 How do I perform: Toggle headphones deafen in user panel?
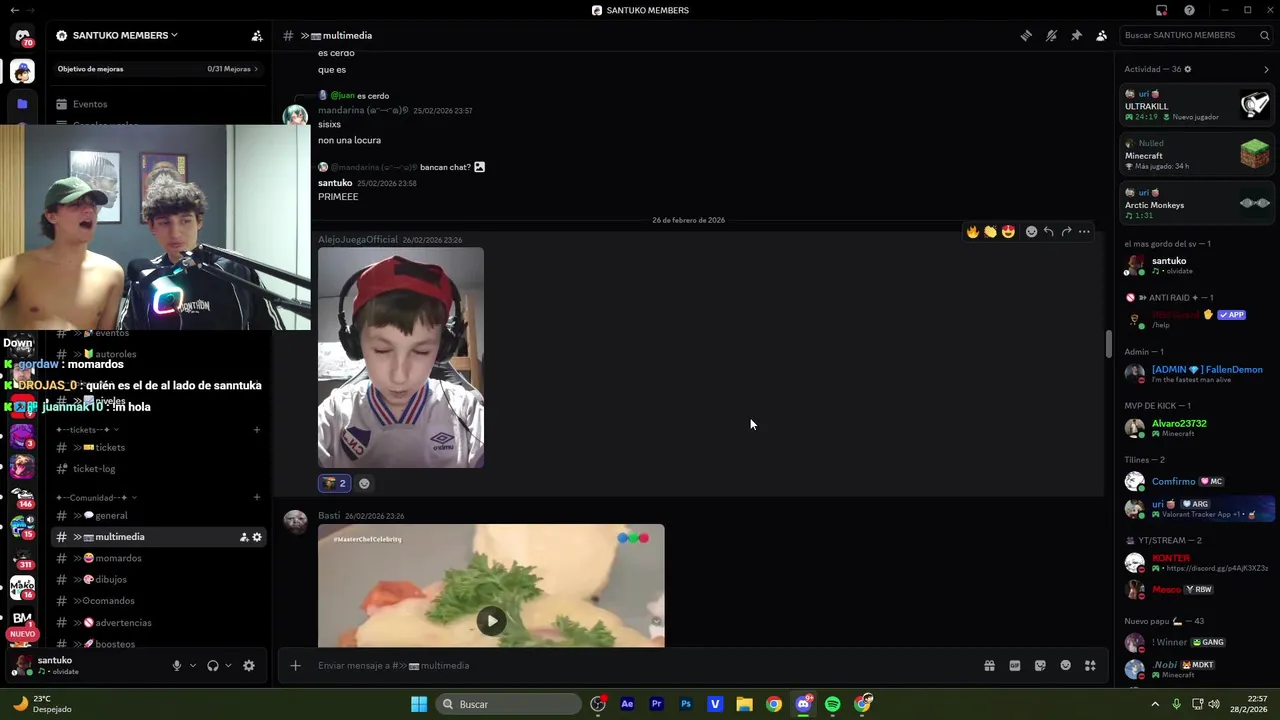[x=212, y=666]
